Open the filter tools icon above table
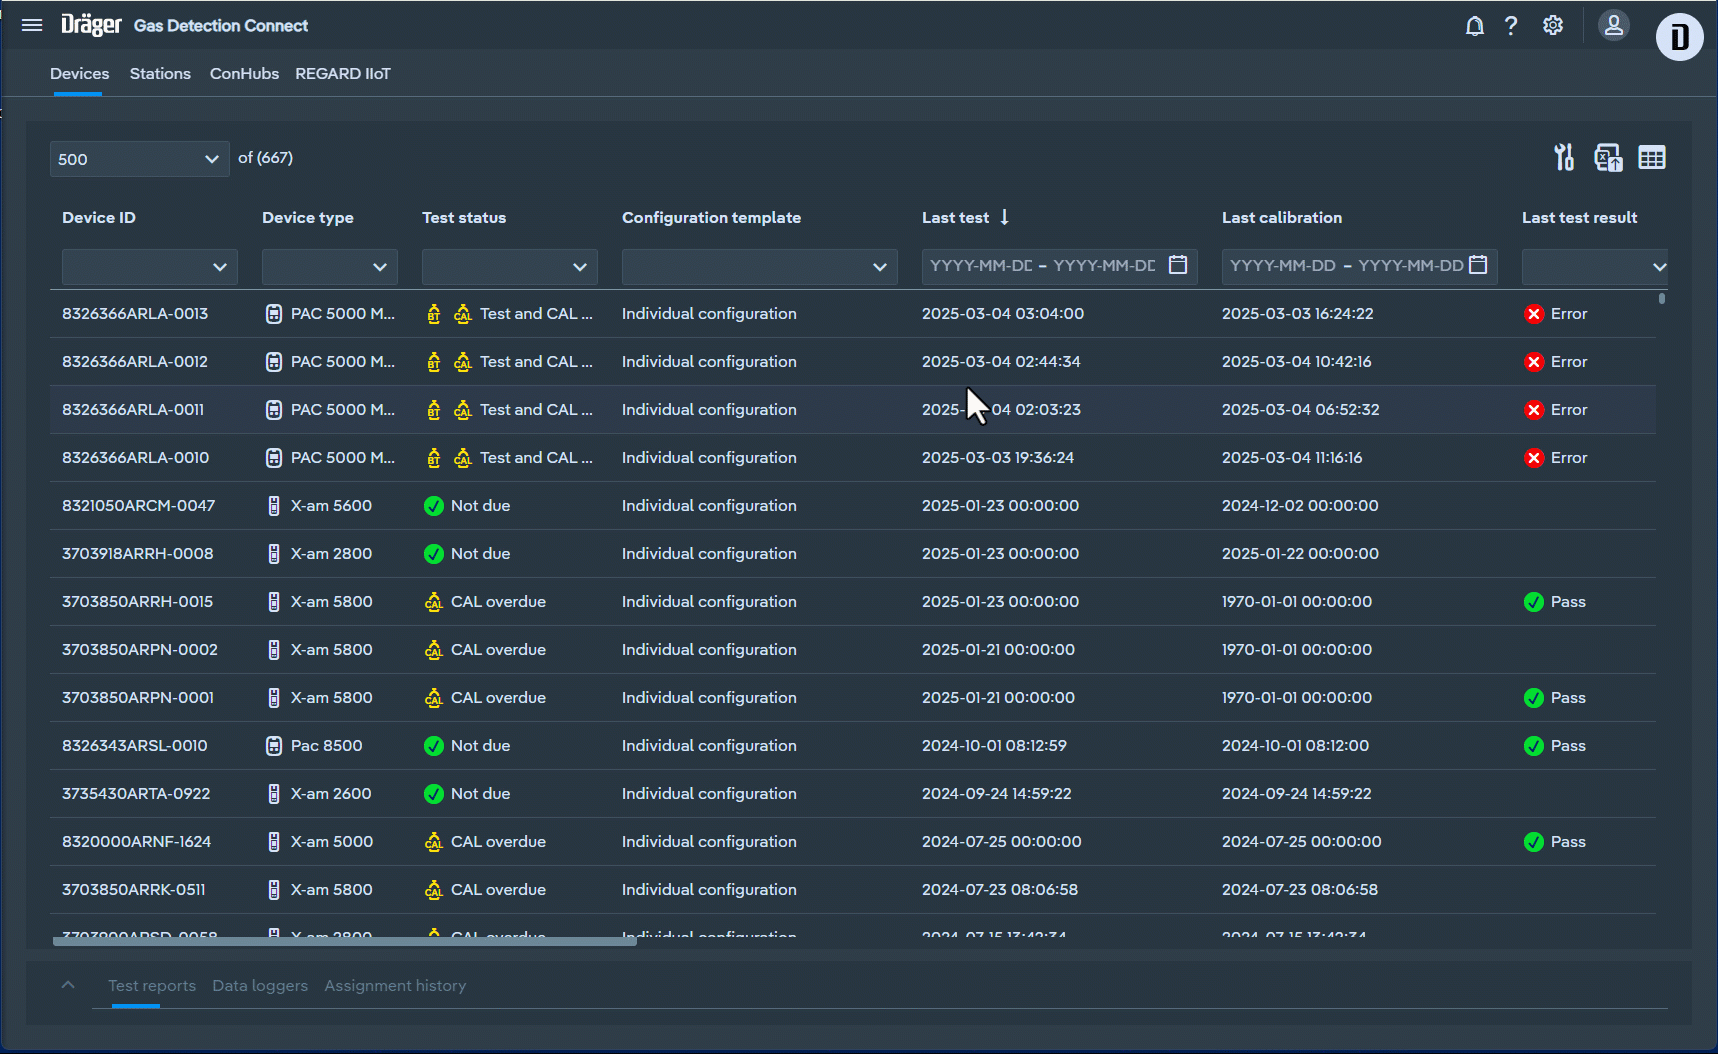The height and width of the screenshot is (1054, 1718). 1564,157
